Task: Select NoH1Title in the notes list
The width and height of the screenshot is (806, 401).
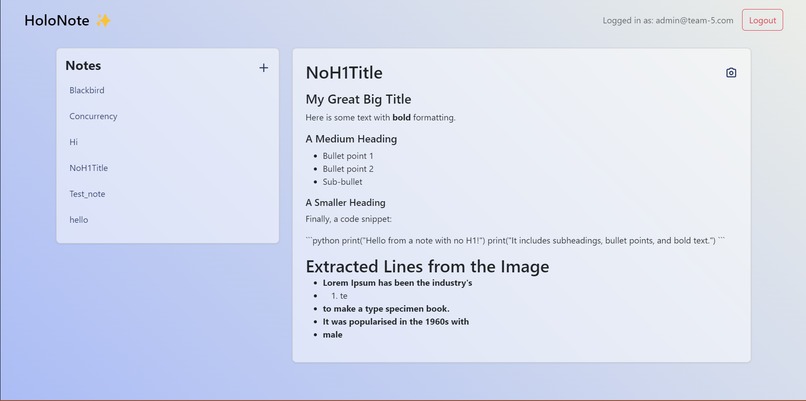Action: [88, 168]
